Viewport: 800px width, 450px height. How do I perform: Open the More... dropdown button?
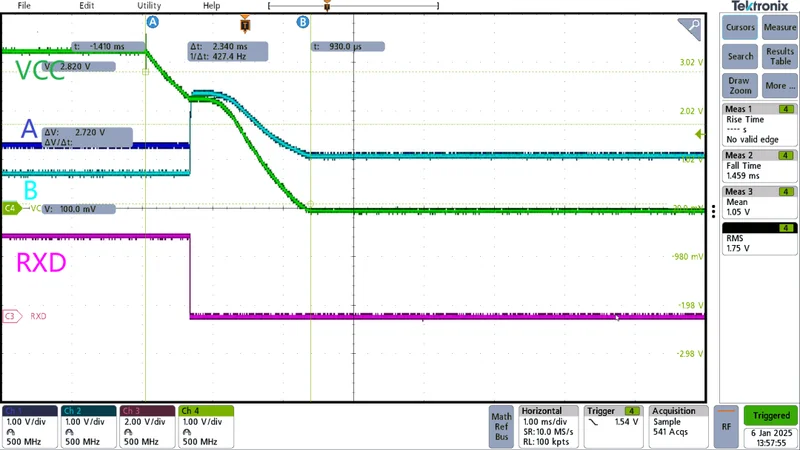click(780, 86)
